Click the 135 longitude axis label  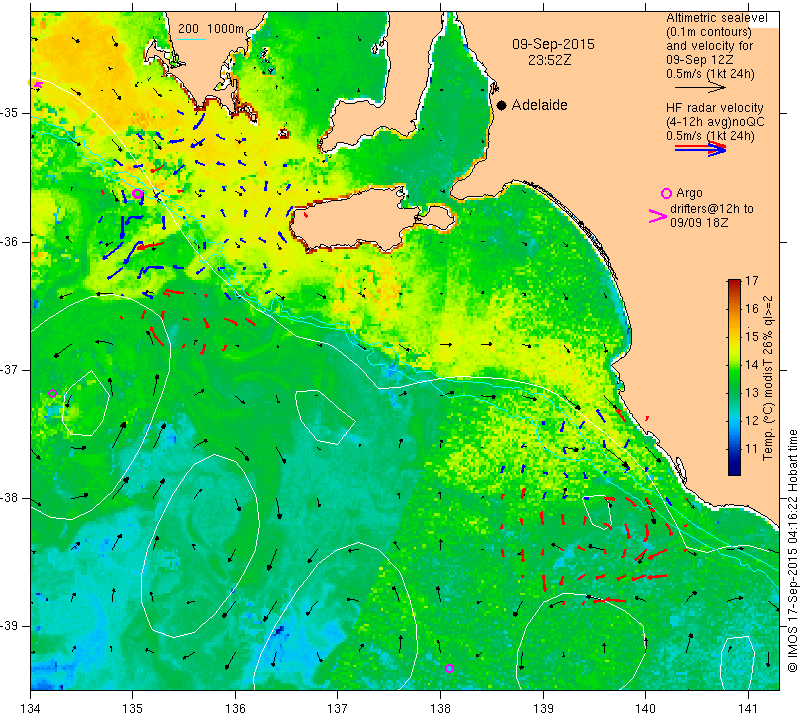[x=133, y=709]
